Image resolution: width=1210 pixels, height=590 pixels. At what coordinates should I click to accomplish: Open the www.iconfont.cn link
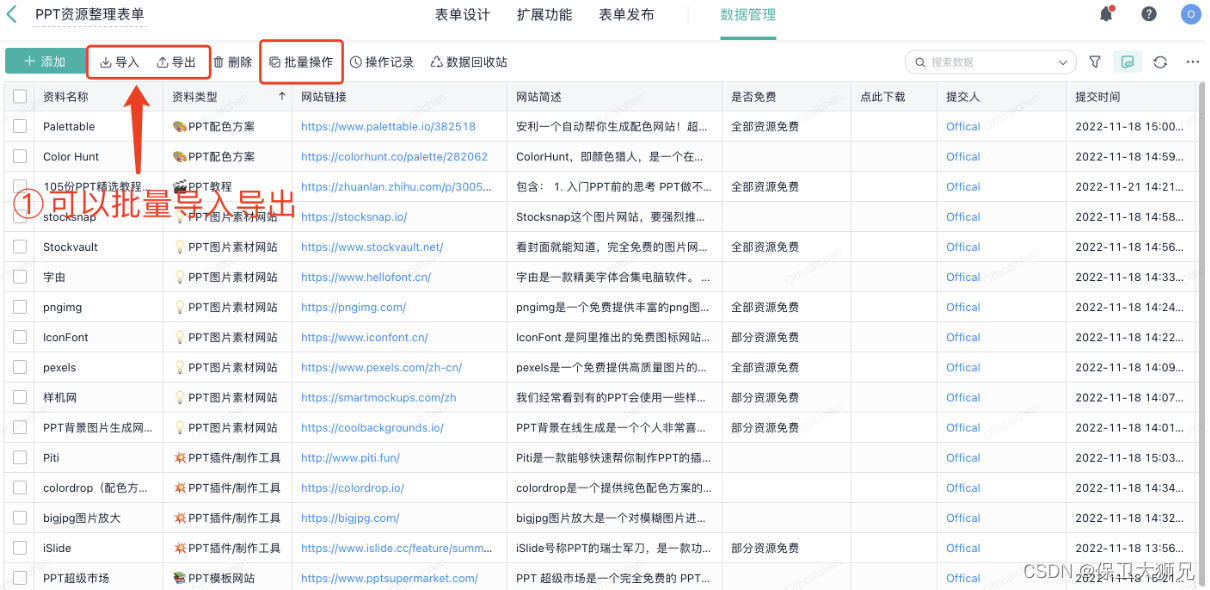[x=364, y=337]
